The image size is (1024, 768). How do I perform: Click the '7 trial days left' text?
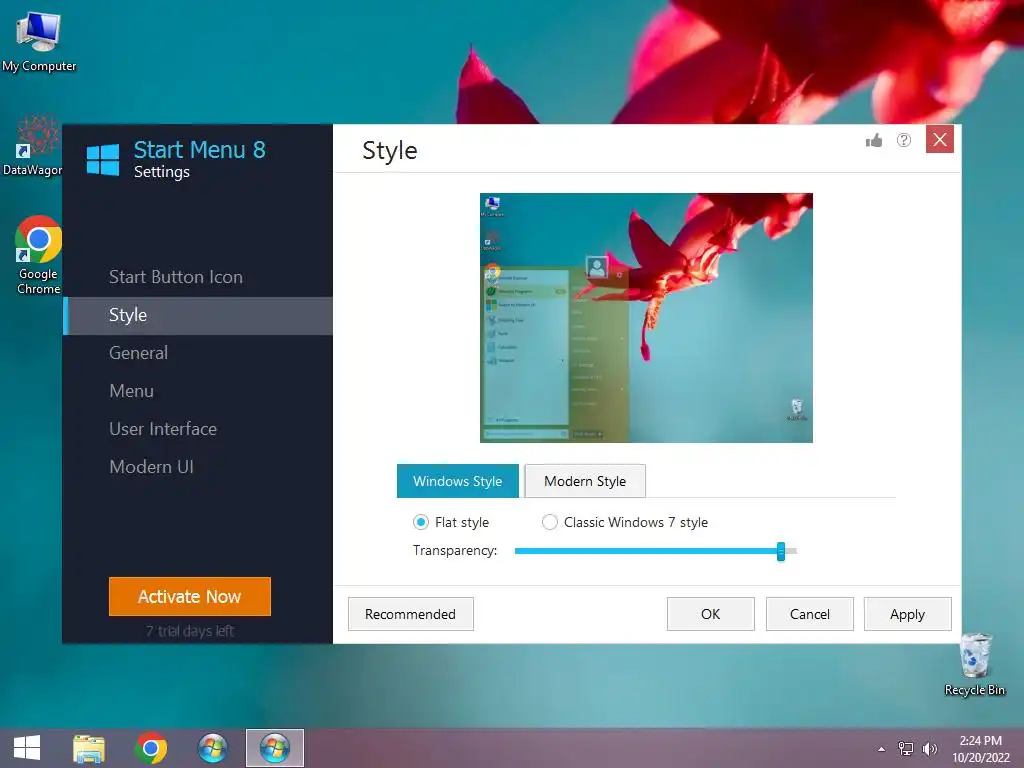pos(190,631)
